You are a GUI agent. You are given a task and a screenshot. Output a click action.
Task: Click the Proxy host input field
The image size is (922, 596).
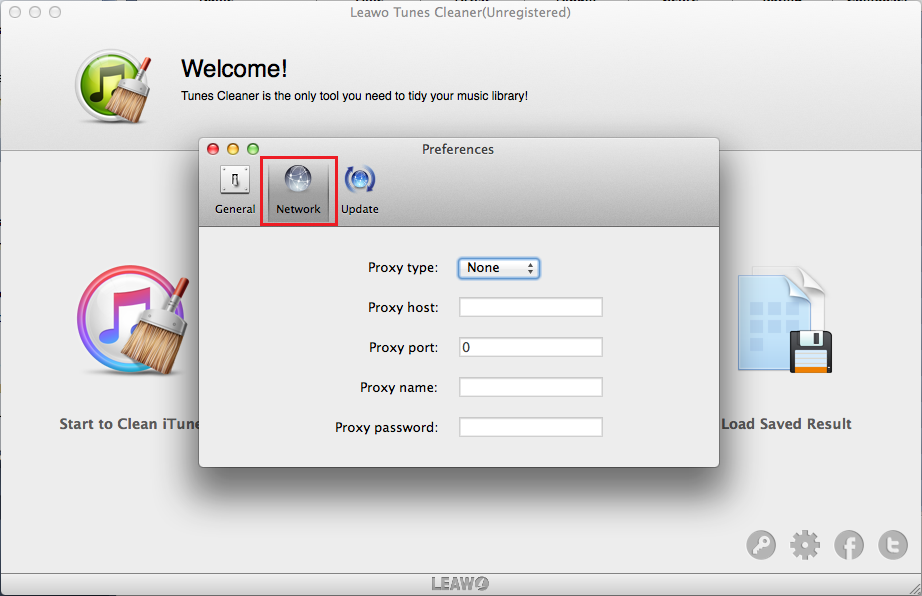[530, 307]
